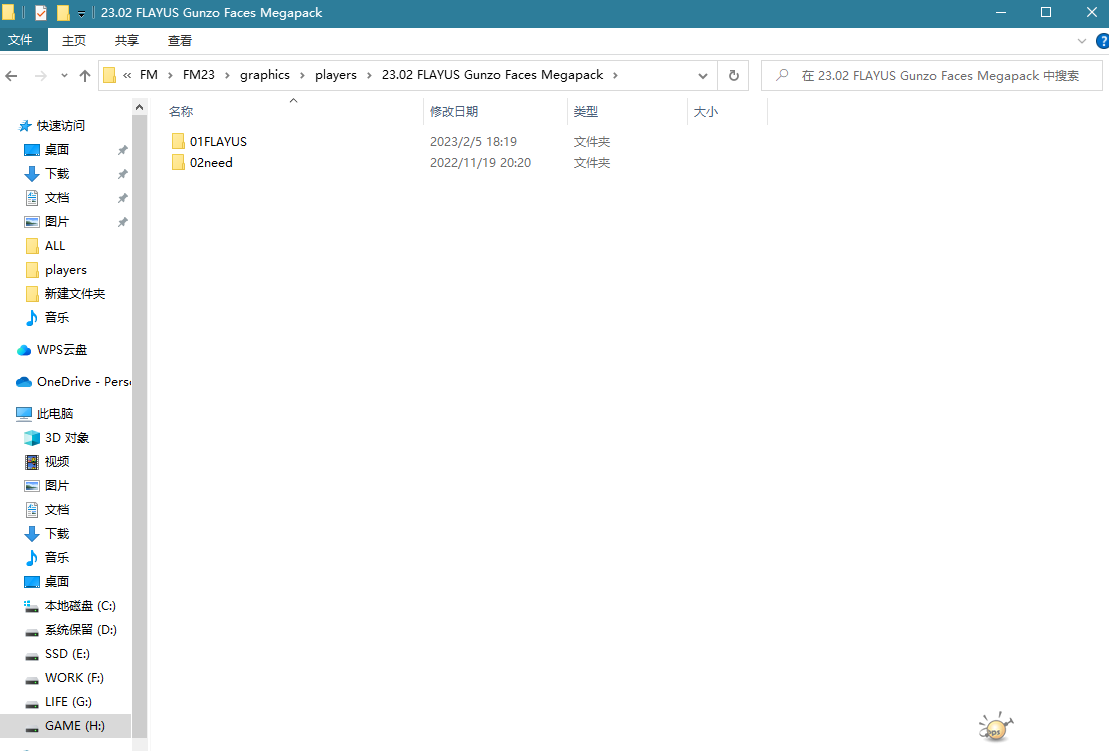Click the Properties quick access toolbar icon
The width and height of the screenshot is (1109, 751).
coord(41,13)
